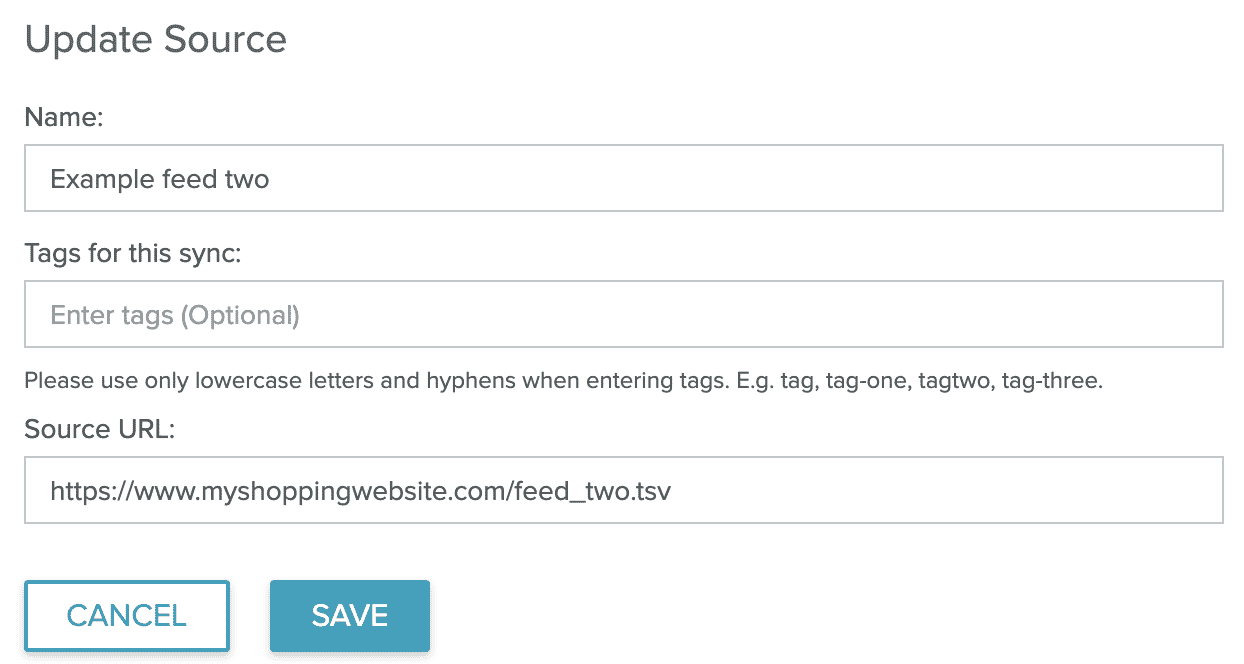Select the Source URL input field
Screen dimensions: 1244x664
click(x=623, y=490)
